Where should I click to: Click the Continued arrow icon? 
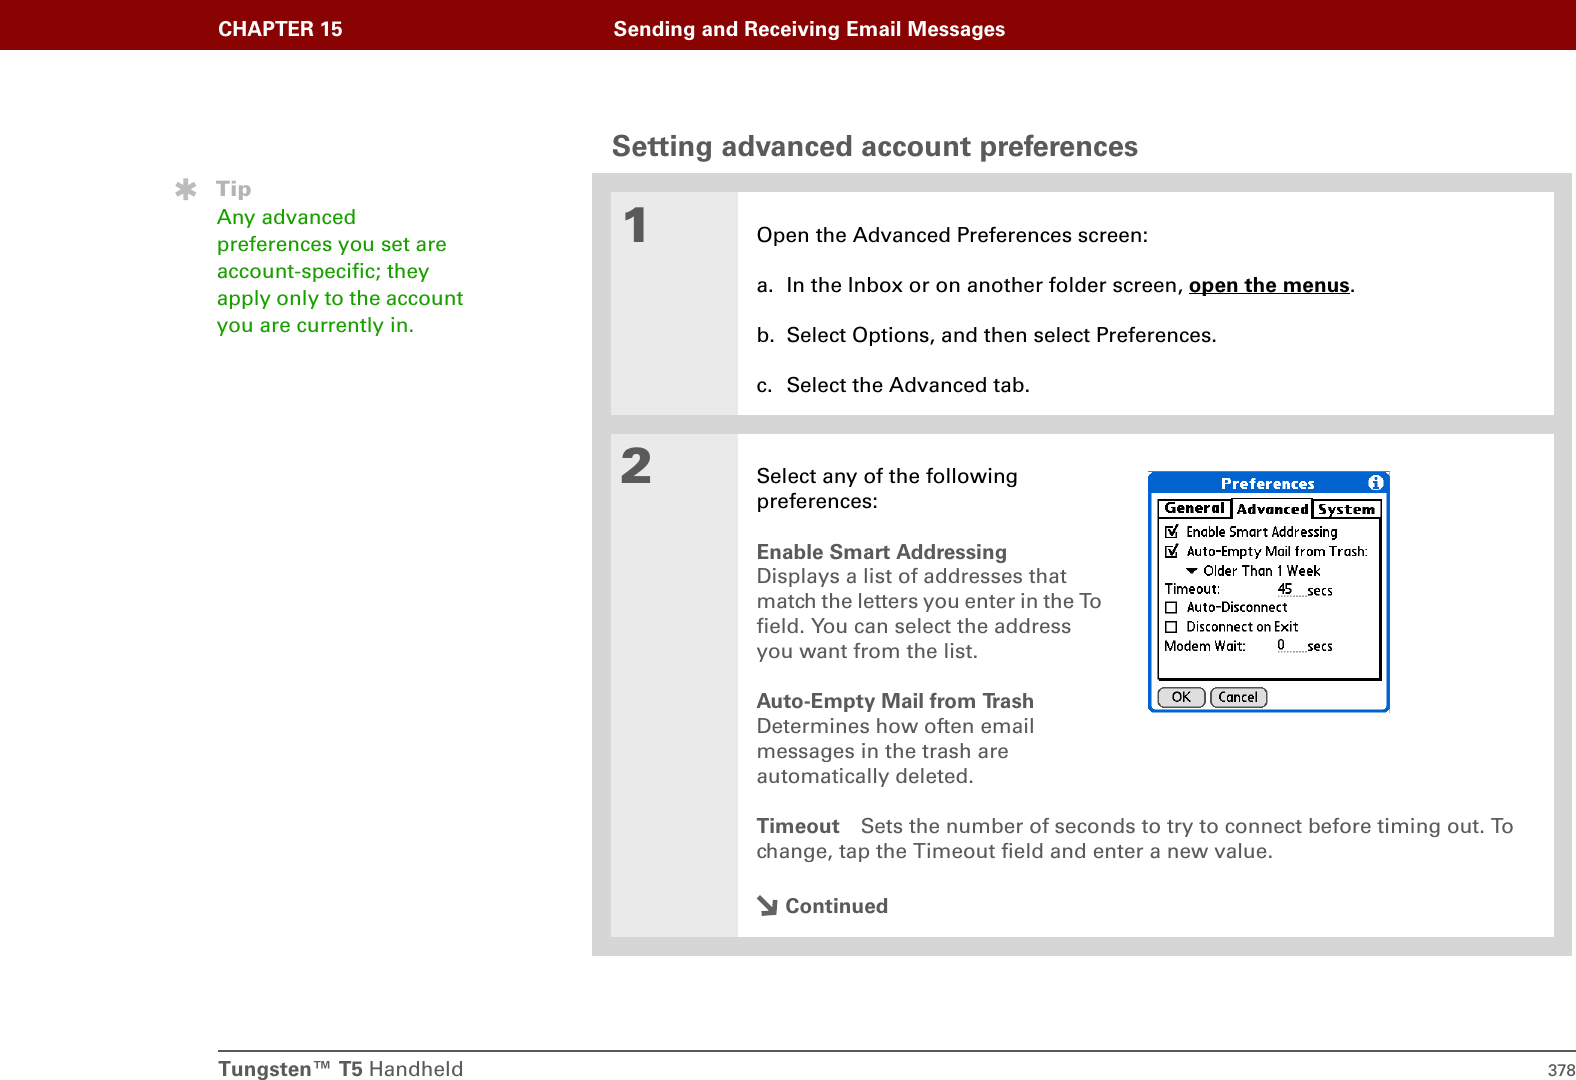[x=767, y=906]
